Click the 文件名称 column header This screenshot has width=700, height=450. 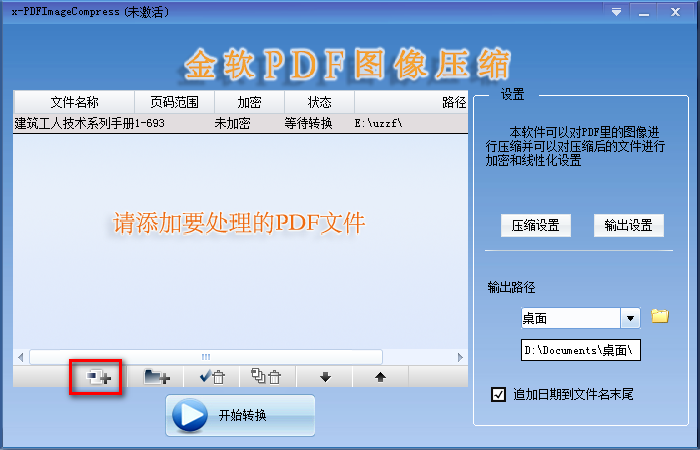pyautogui.click(x=75, y=102)
